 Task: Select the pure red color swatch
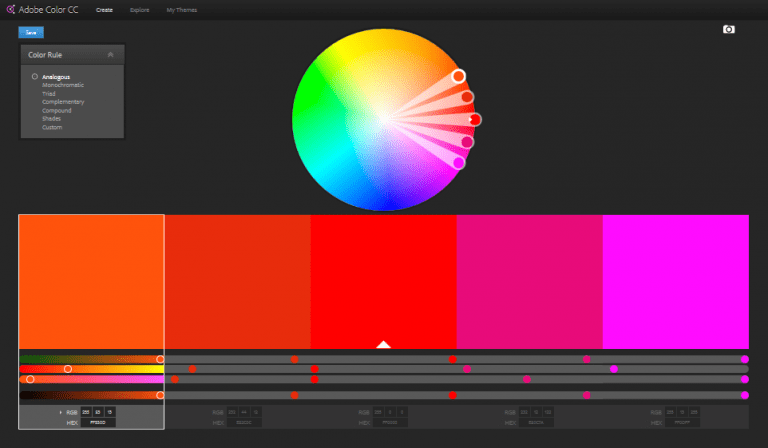point(384,282)
